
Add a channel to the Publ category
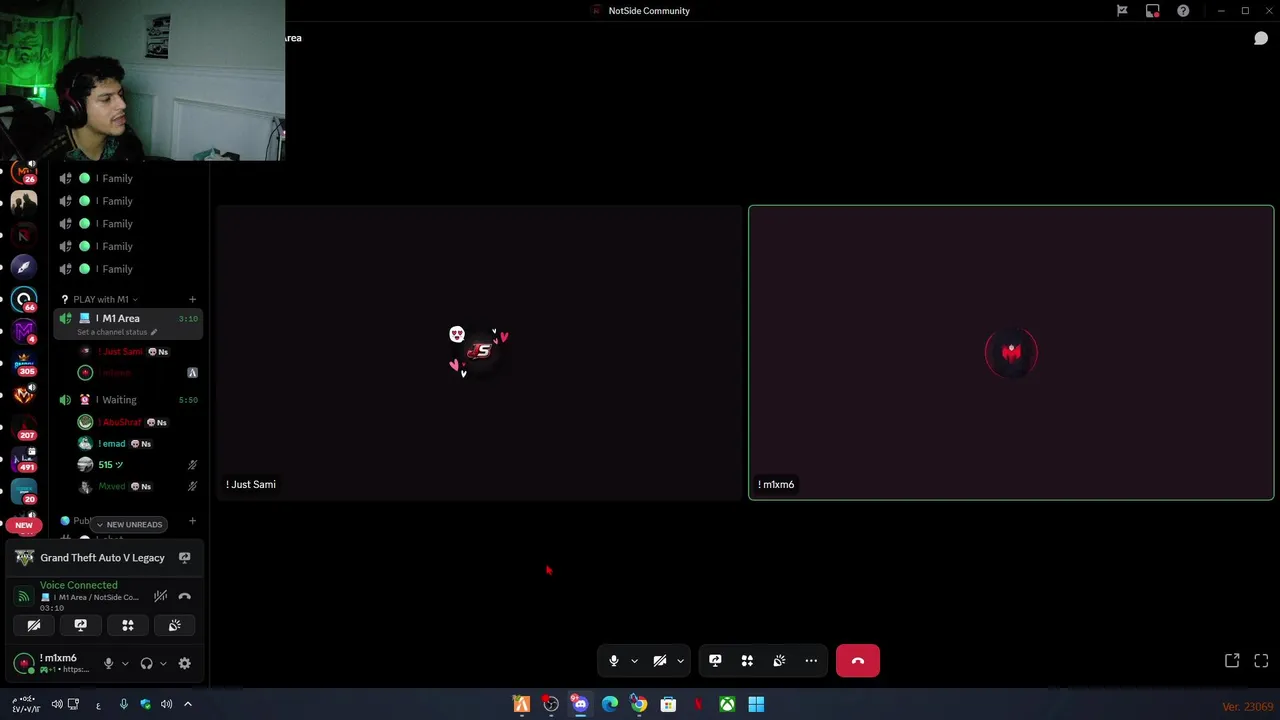(192, 521)
